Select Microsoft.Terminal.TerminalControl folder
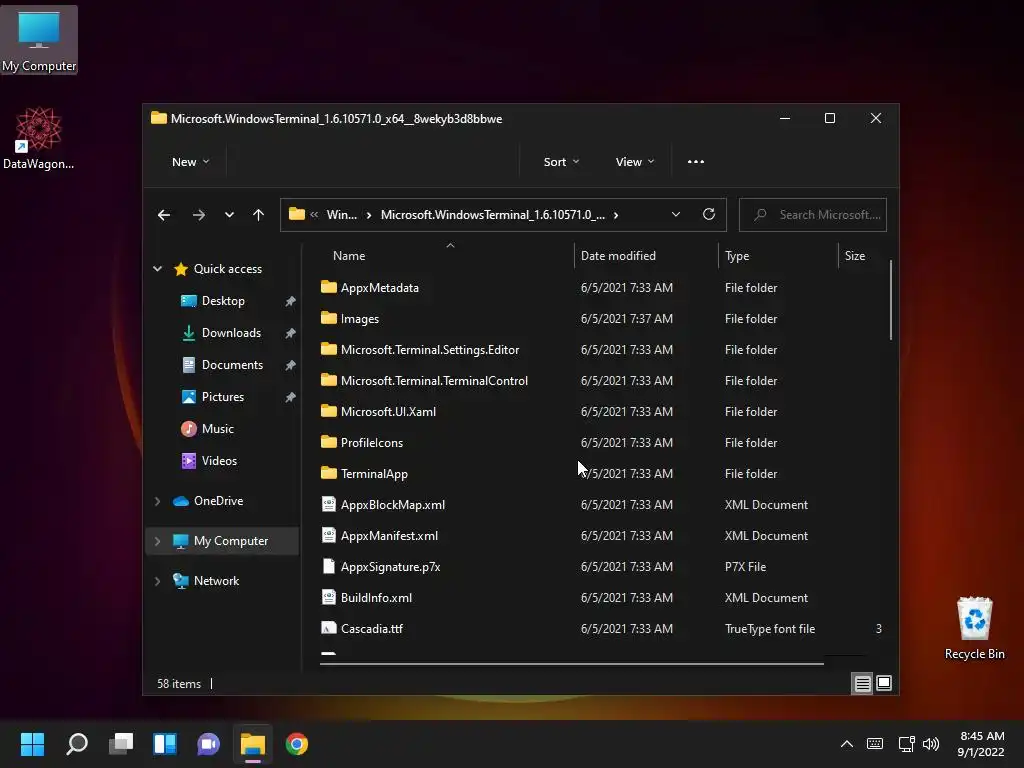 [x=434, y=381]
